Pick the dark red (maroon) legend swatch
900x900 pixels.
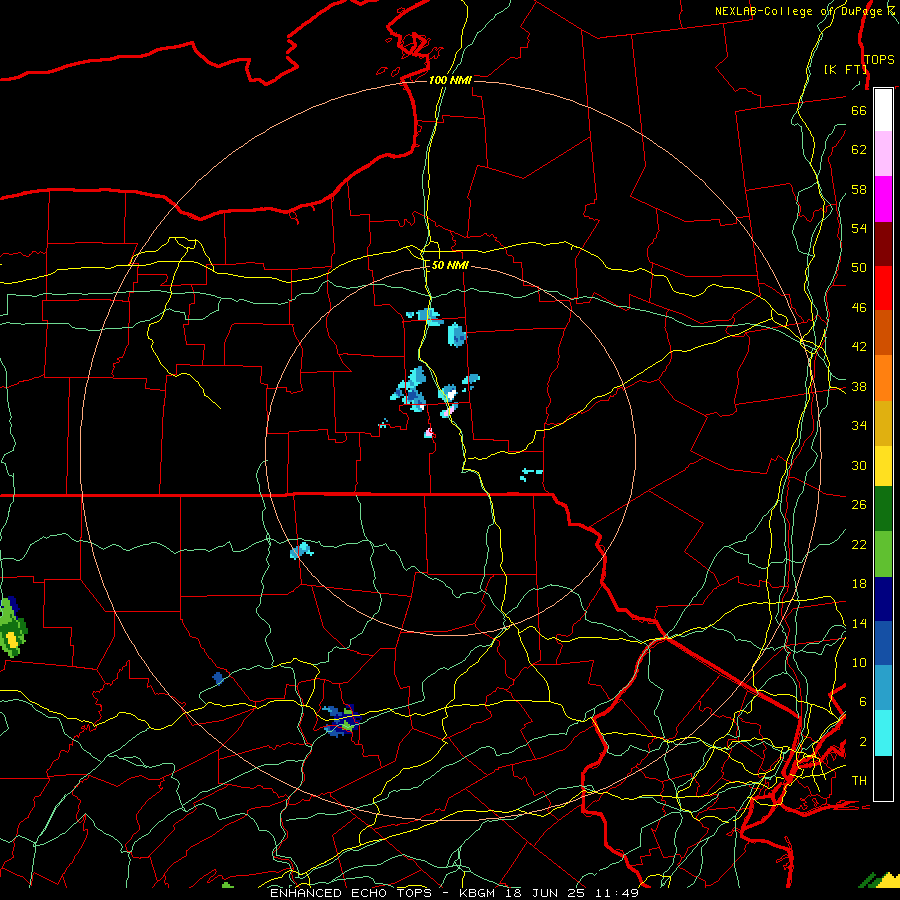pos(883,243)
